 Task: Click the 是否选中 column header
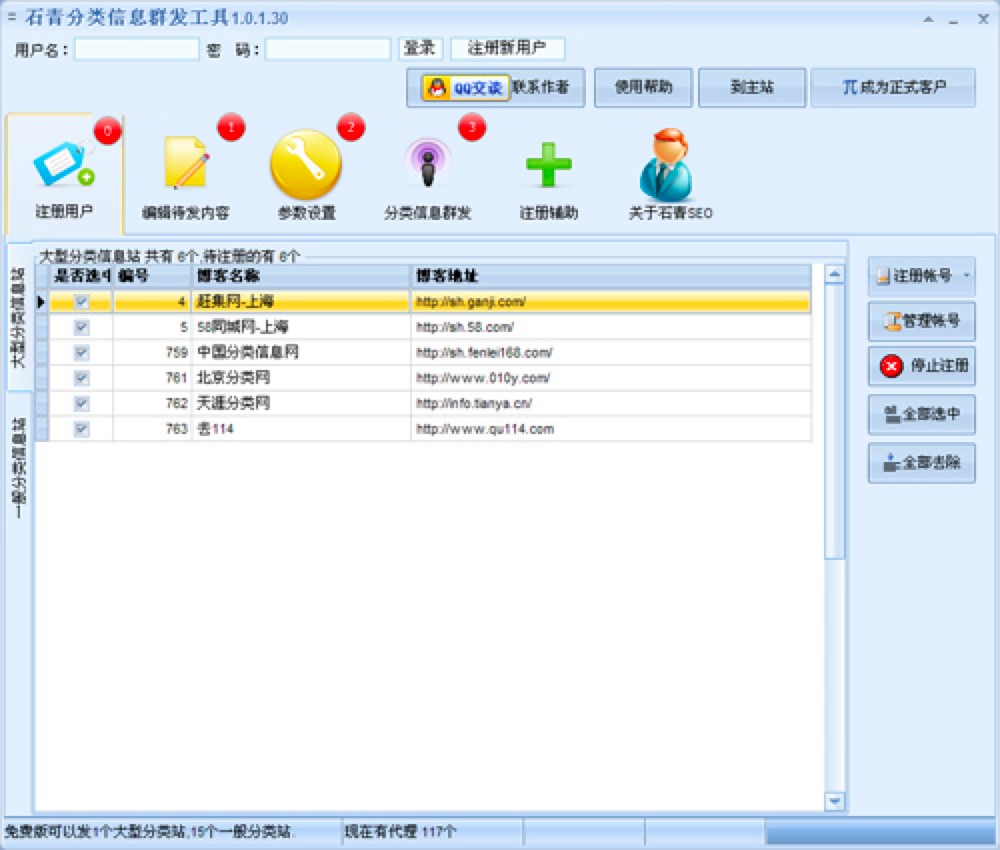[x=81, y=275]
